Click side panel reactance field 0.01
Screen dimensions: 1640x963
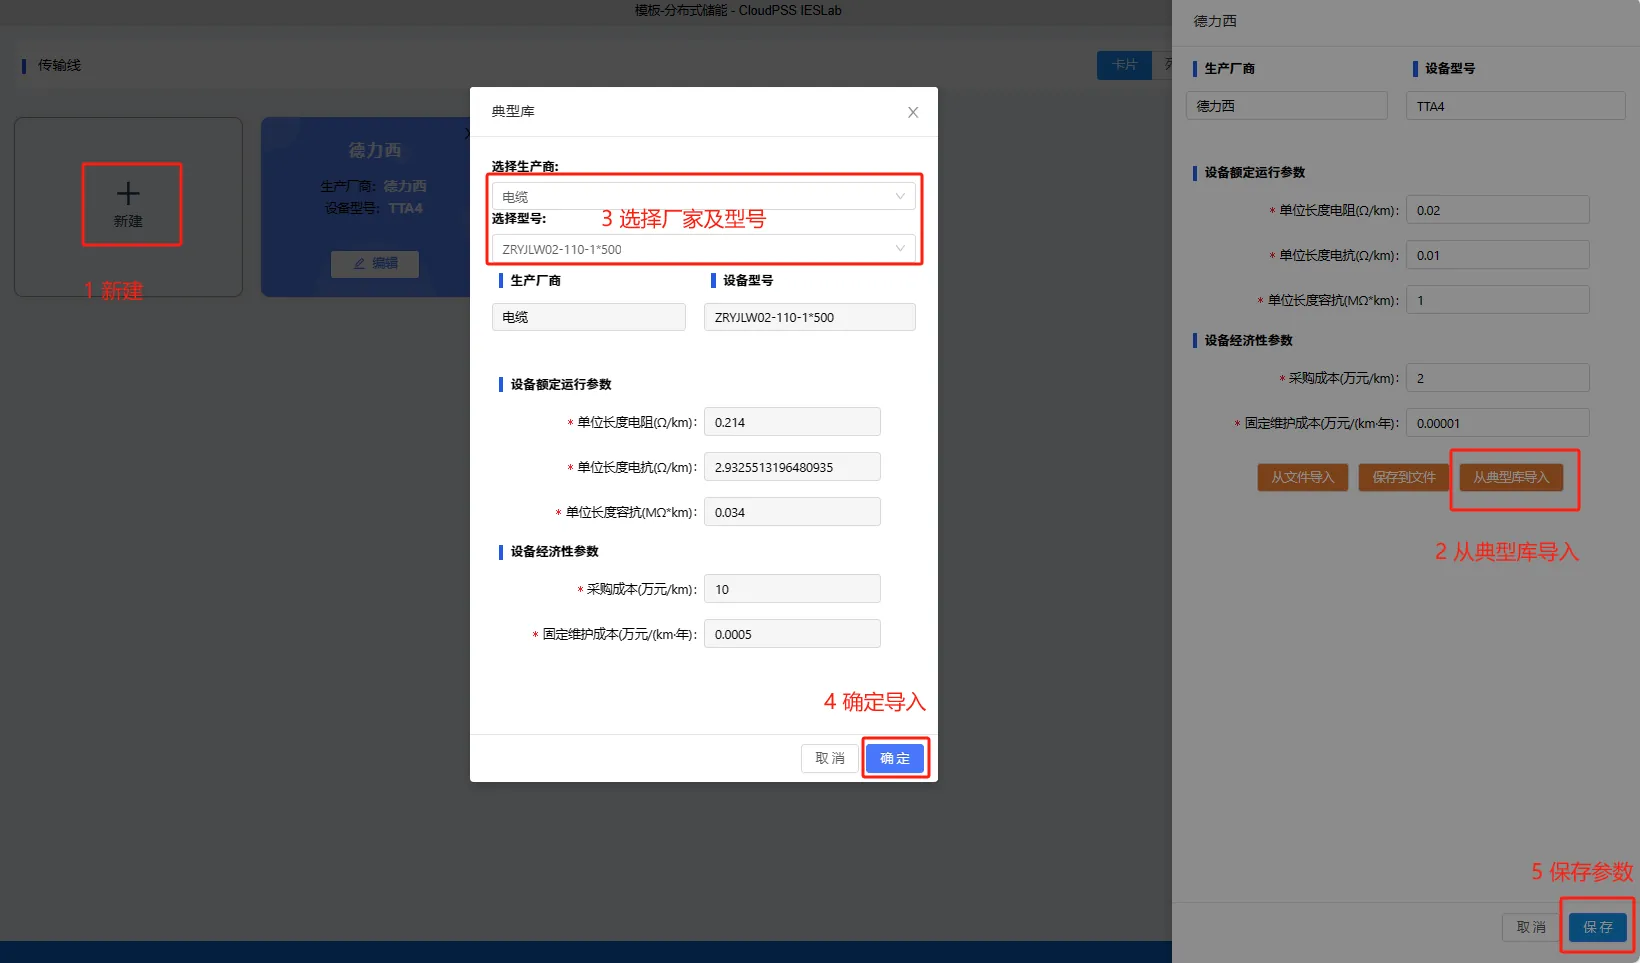[1498, 255]
